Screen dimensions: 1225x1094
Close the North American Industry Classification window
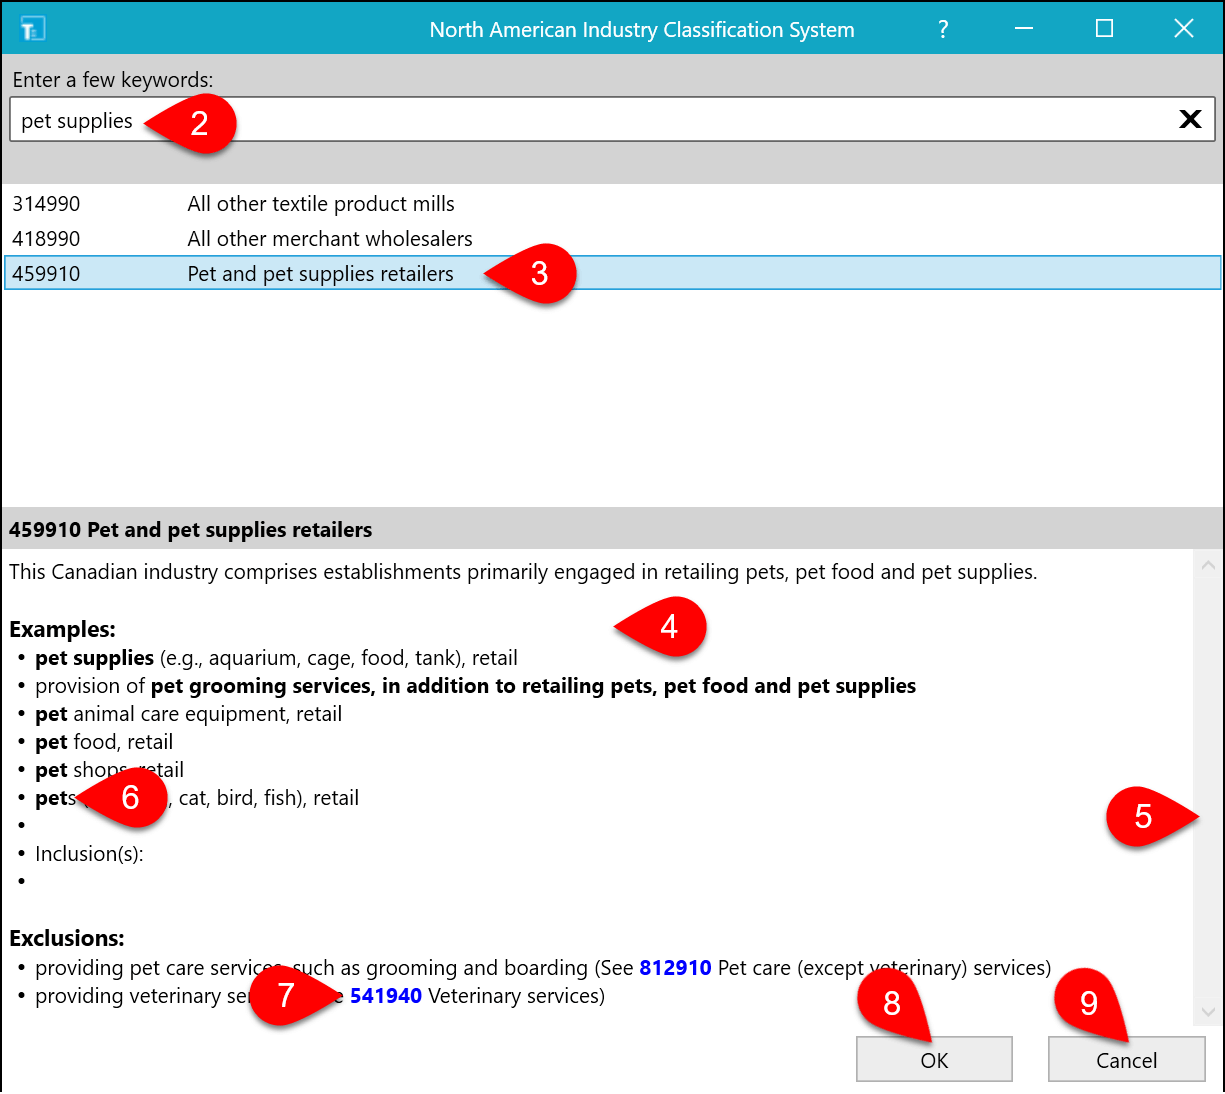[1184, 29]
